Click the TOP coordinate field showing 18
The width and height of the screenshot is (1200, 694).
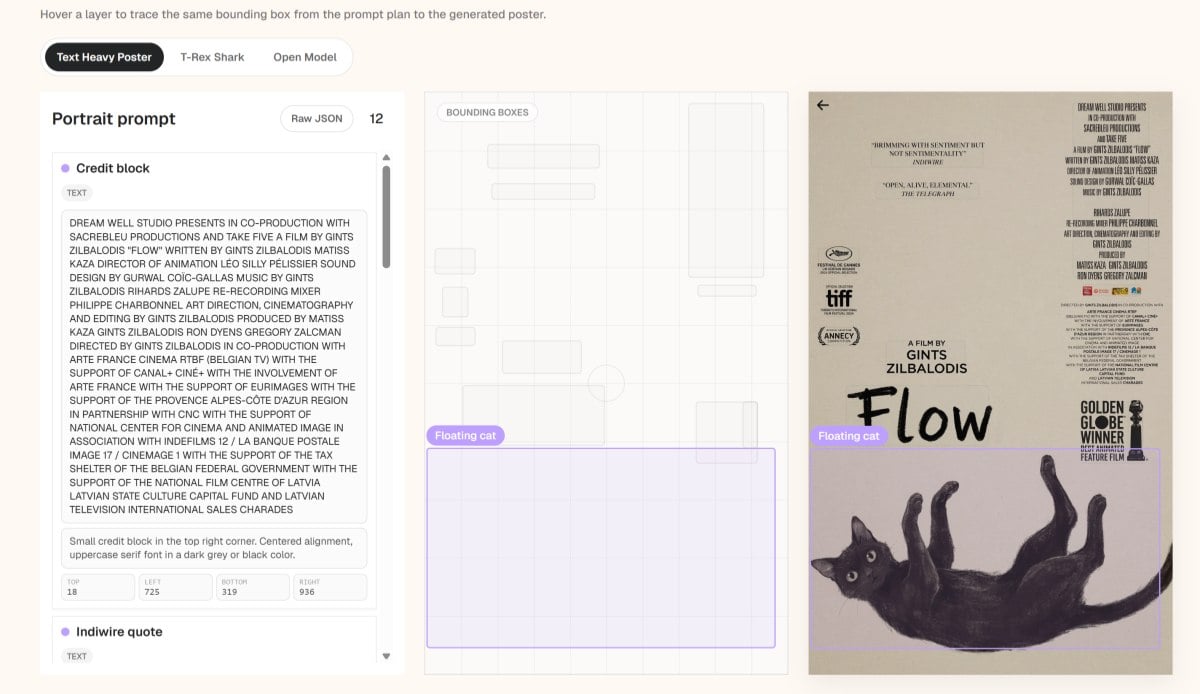98,587
